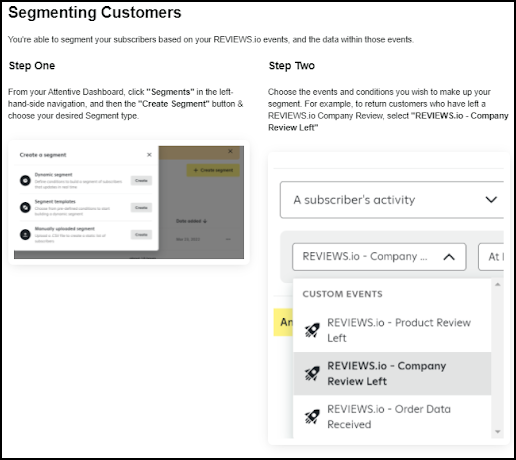Image resolution: width=516 pixels, height=460 pixels.
Task: Close the Create a segment dialog
Action: 149,155
